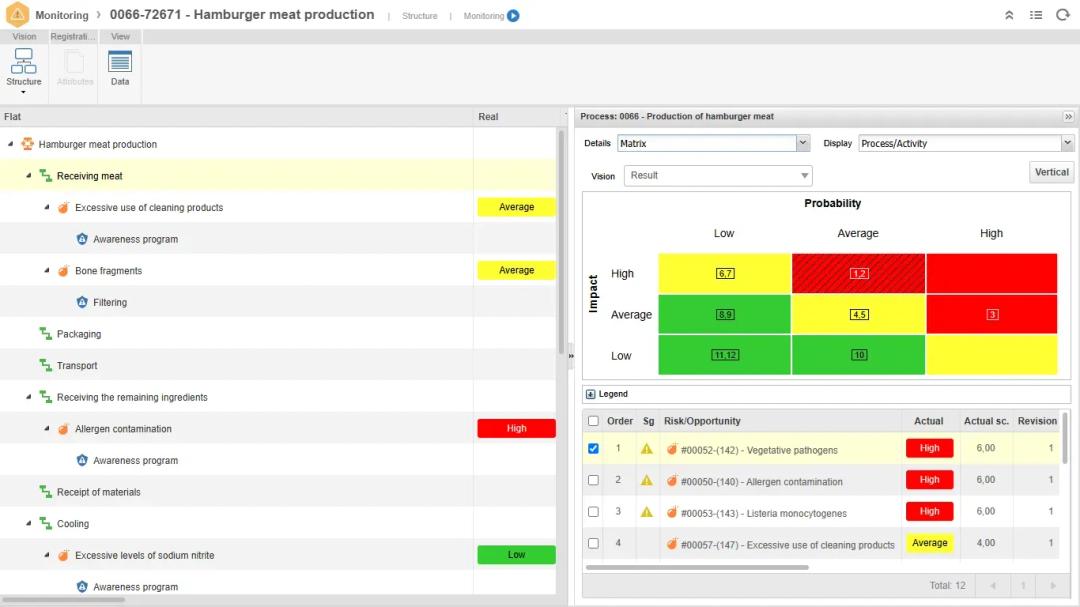Open the Data view icon
1080x607 pixels.
(120, 66)
